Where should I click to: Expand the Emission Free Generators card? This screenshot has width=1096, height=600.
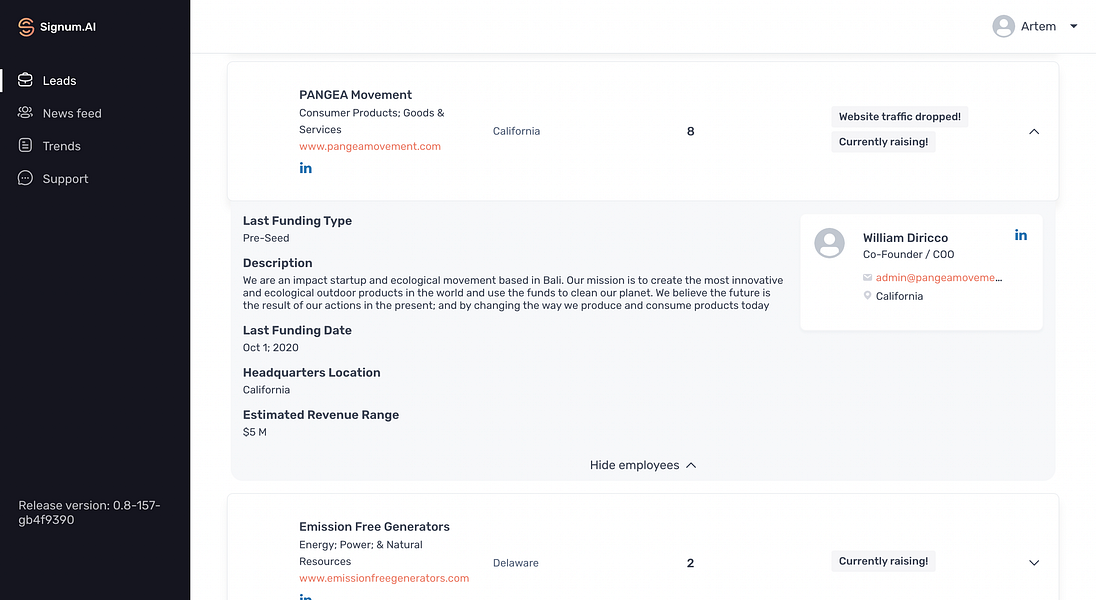[x=1034, y=562]
